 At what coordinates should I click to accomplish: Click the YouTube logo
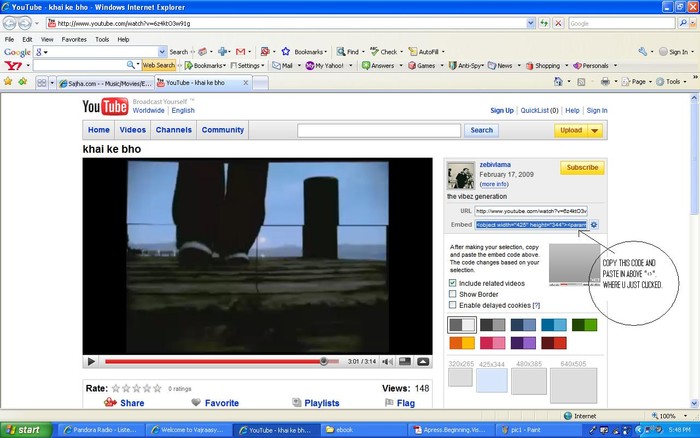[103, 108]
